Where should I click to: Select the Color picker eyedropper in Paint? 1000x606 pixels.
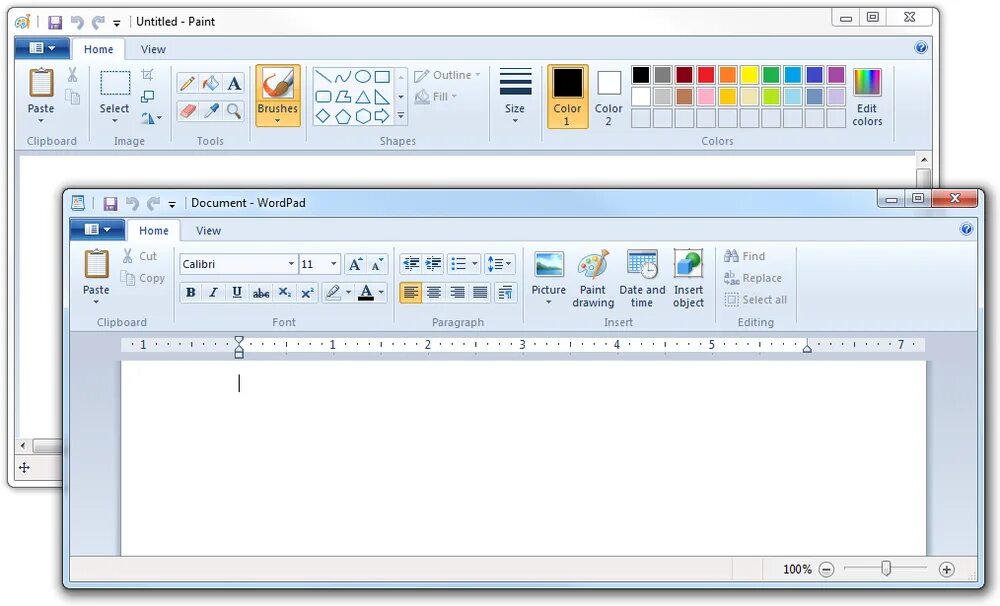click(x=210, y=110)
